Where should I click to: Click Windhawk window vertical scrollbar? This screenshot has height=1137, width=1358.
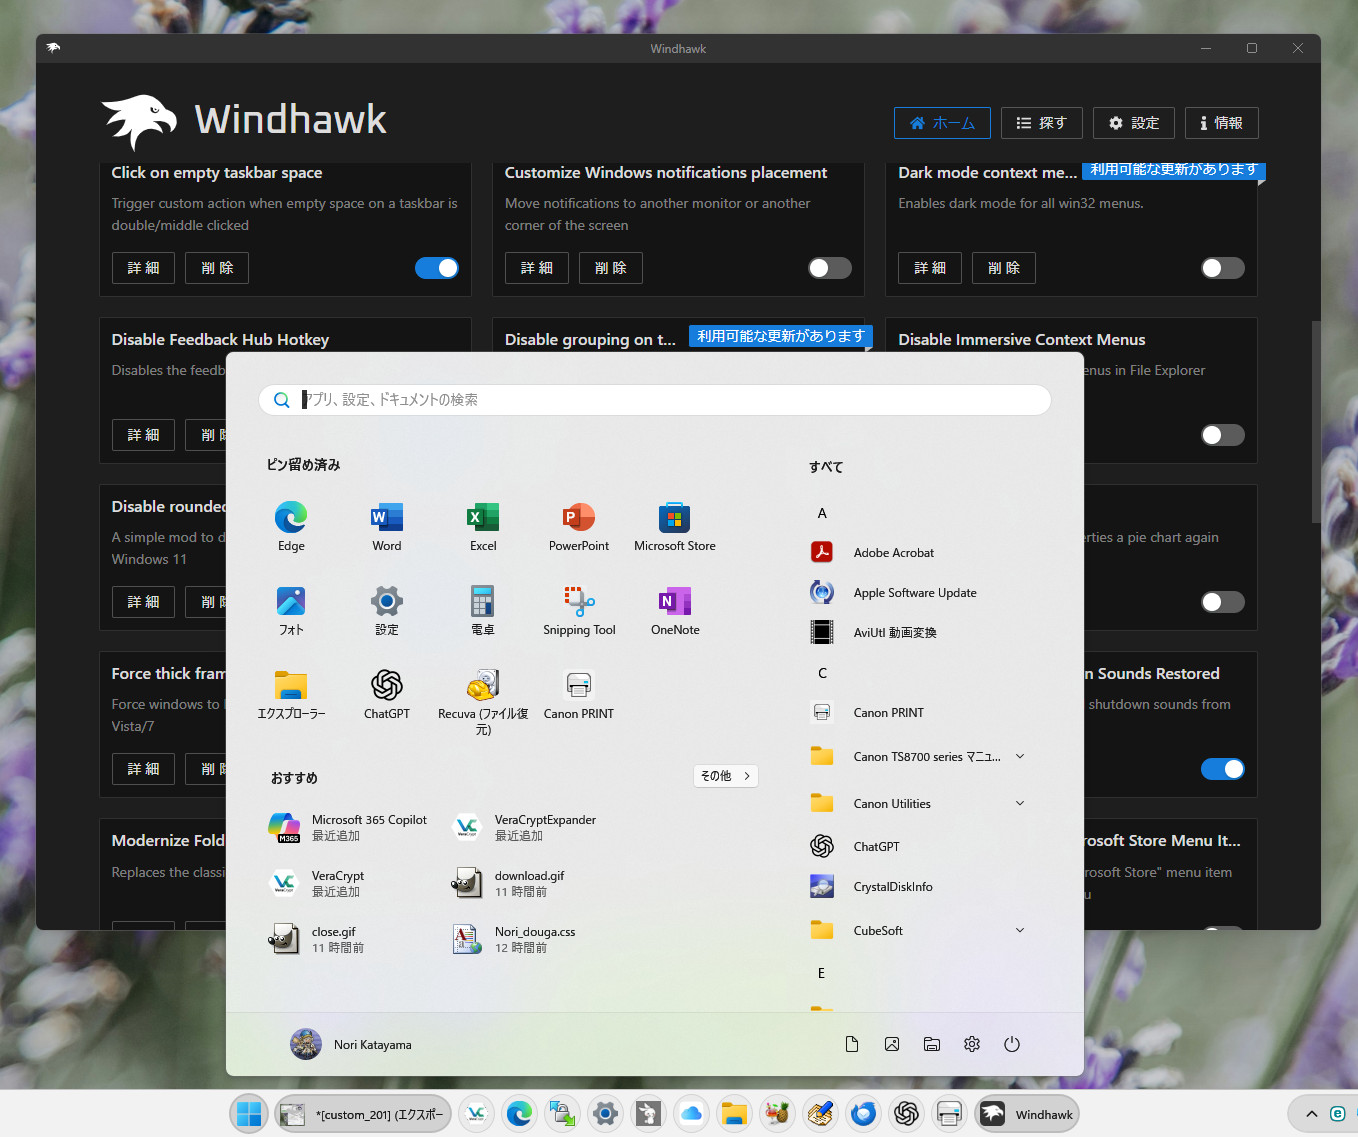1316,421
